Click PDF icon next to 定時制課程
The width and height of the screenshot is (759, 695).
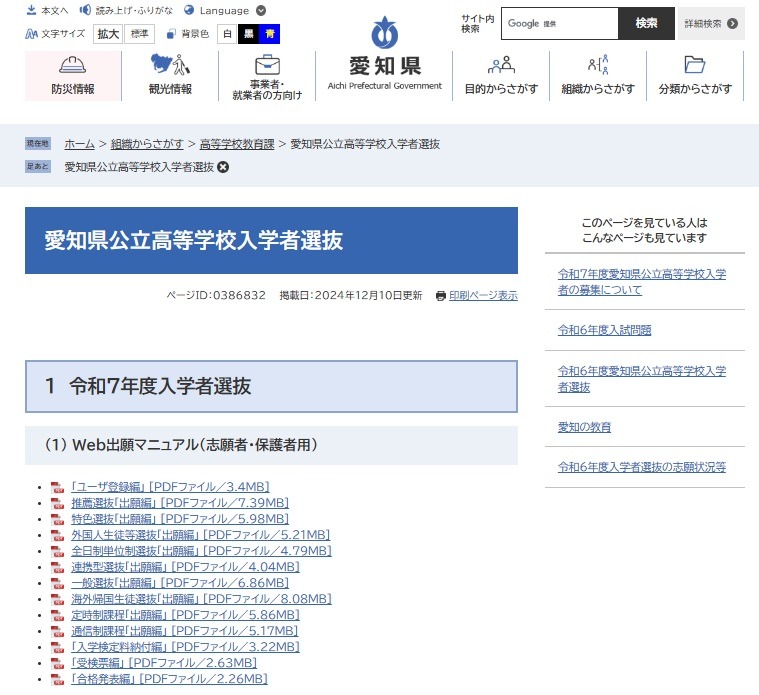pos(58,615)
